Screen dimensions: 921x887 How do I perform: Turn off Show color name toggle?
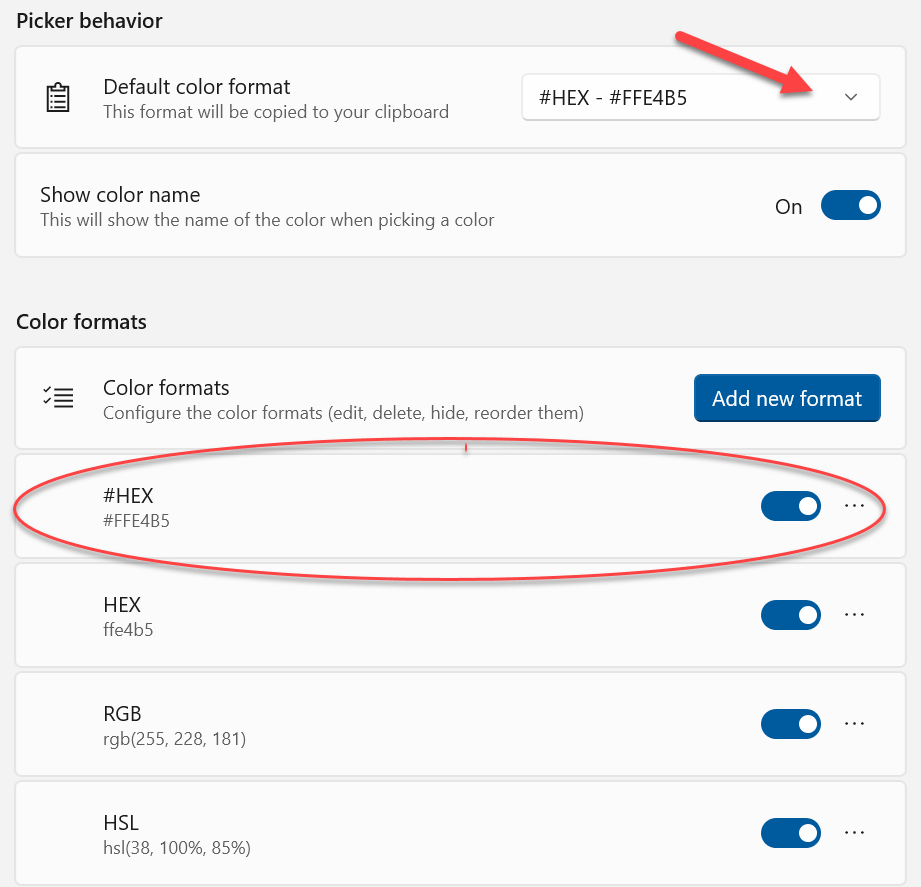tap(850, 206)
